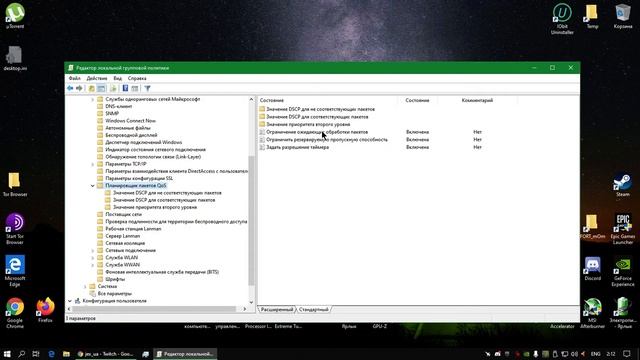Open the Edge icon on the taskbar
This screenshot has height=360, width=640.
[51, 354]
